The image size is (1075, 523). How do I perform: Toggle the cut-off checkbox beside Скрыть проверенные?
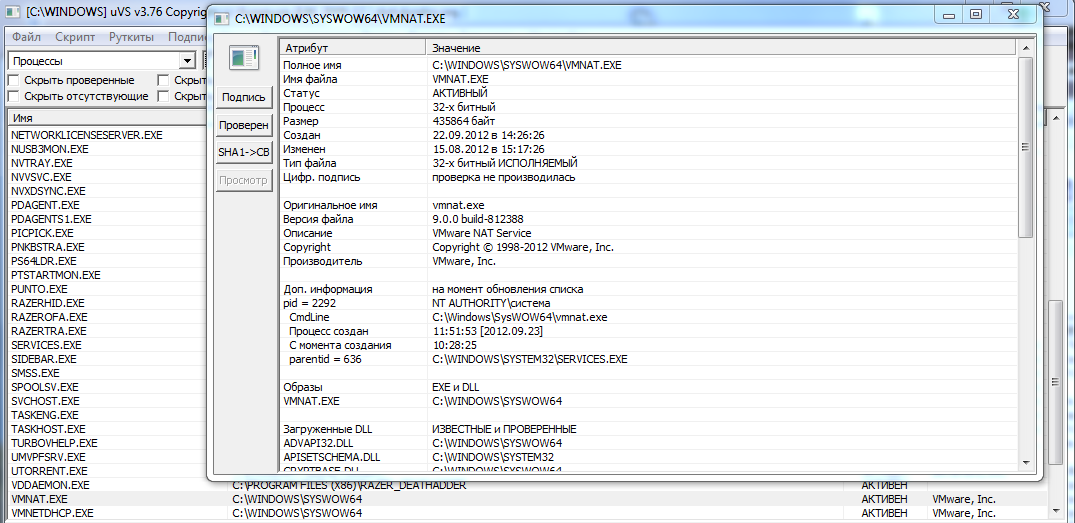point(162,80)
